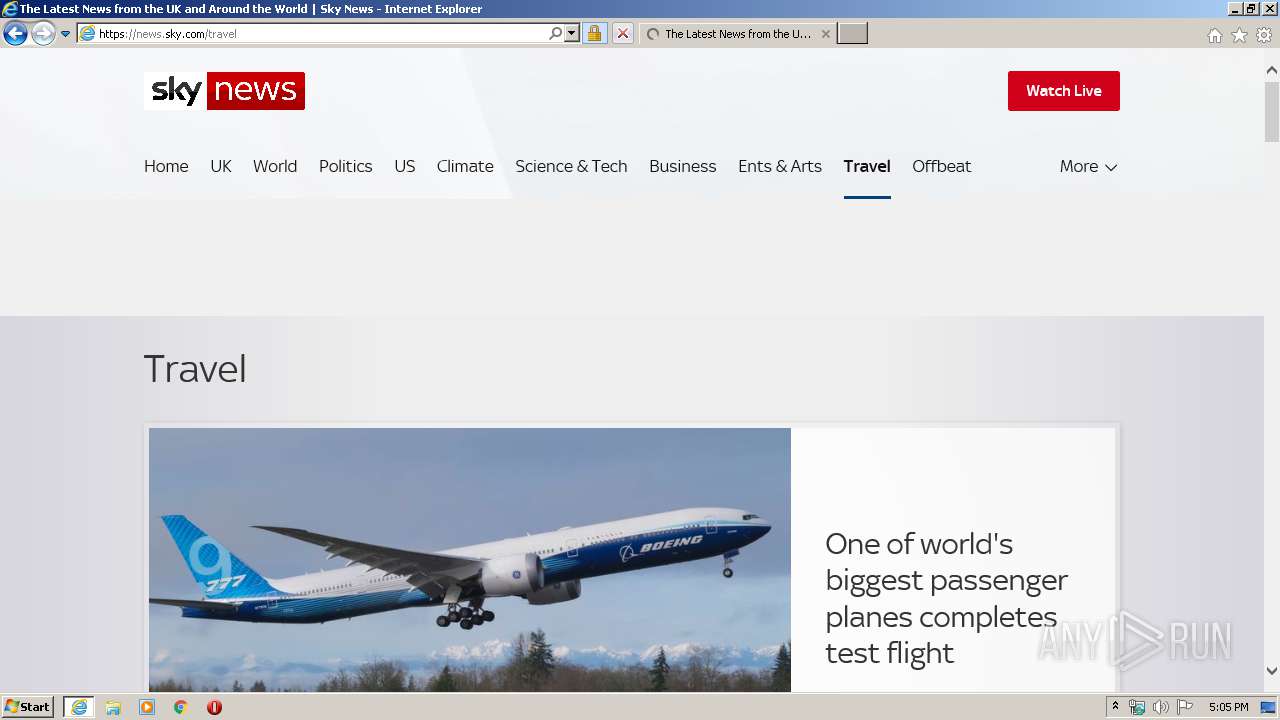Close the Latest News tab
The height and width of the screenshot is (720, 1280).
tap(825, 34)
